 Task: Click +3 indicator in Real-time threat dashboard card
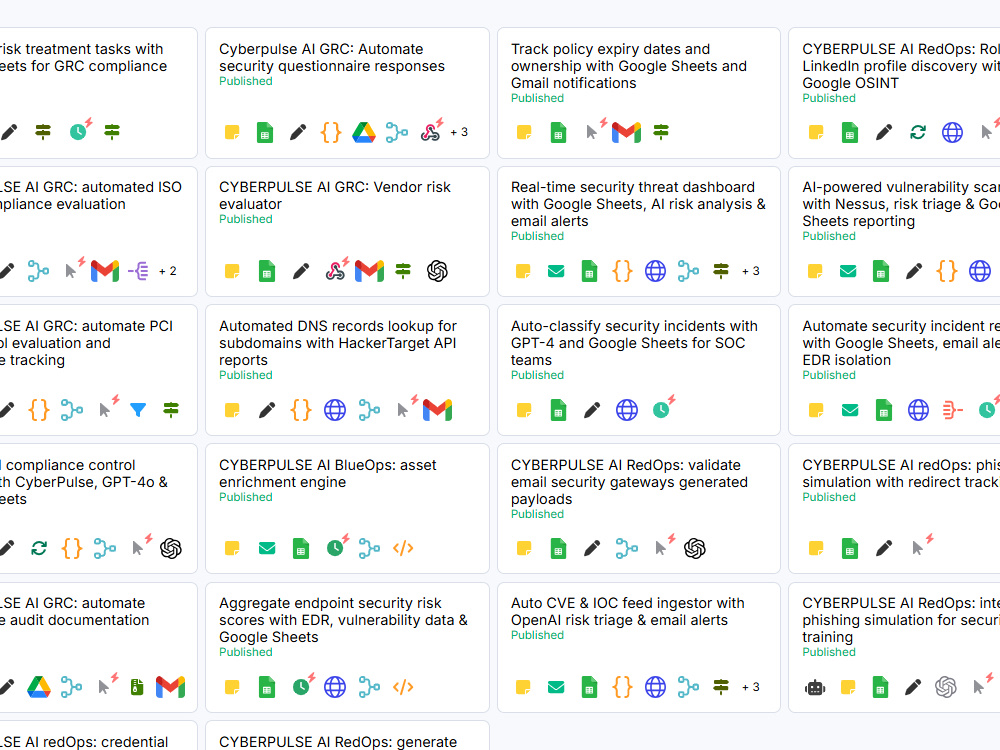(751, 271)
